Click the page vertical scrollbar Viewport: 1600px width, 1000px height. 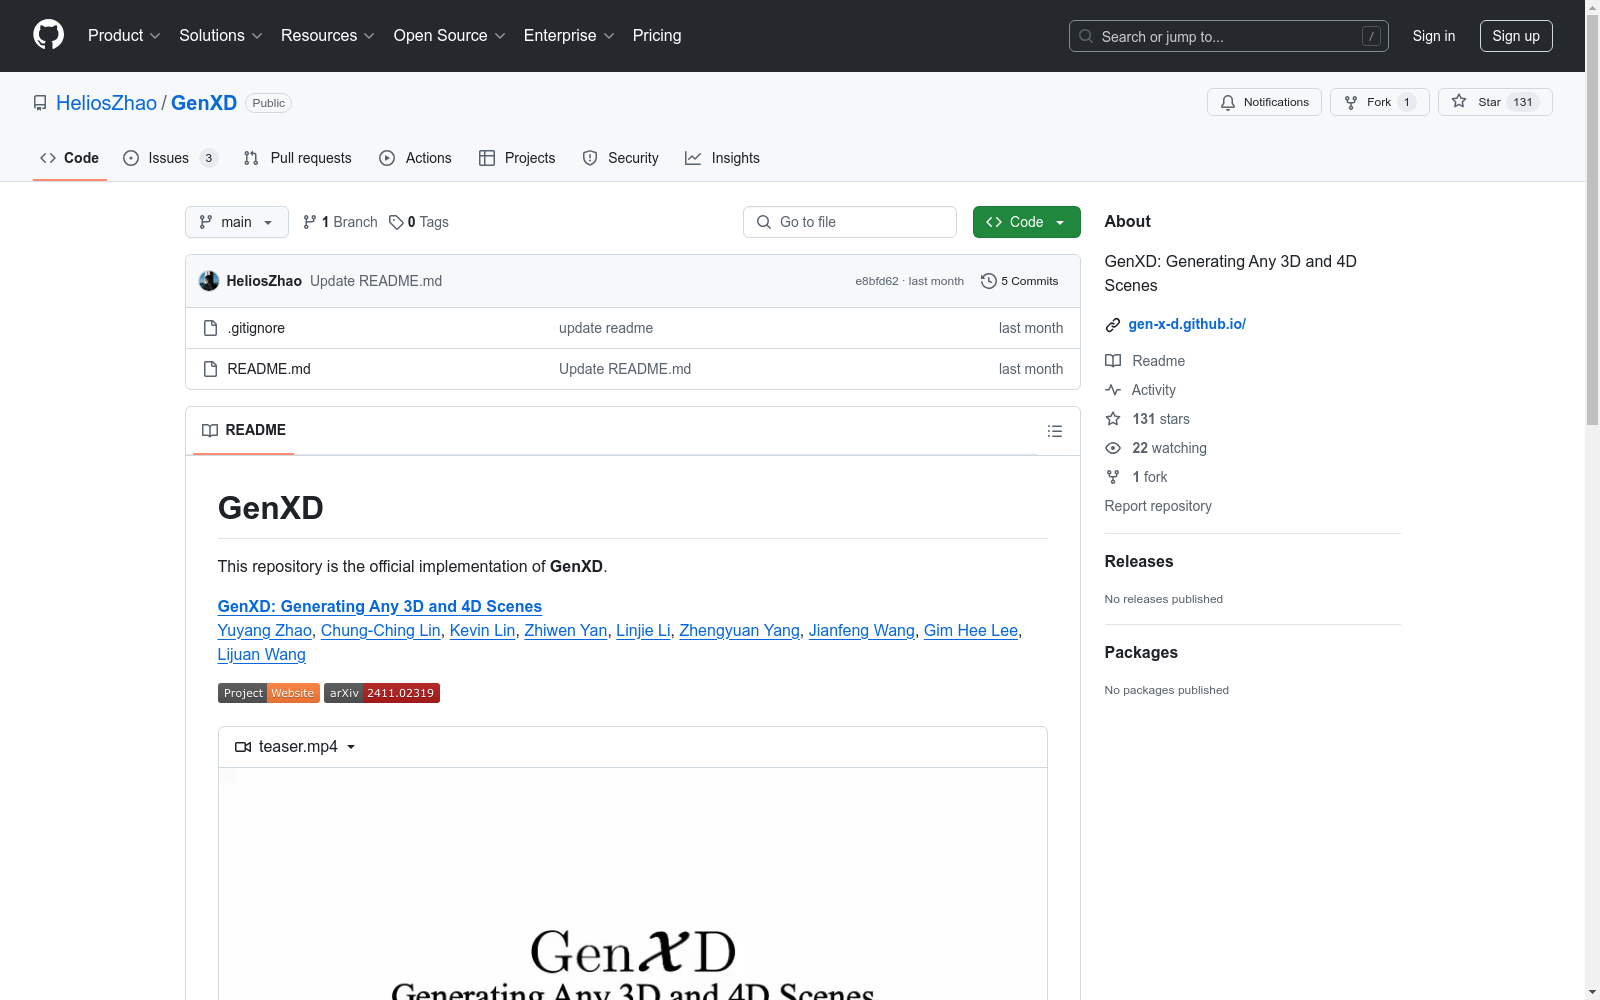[1592, 220]
